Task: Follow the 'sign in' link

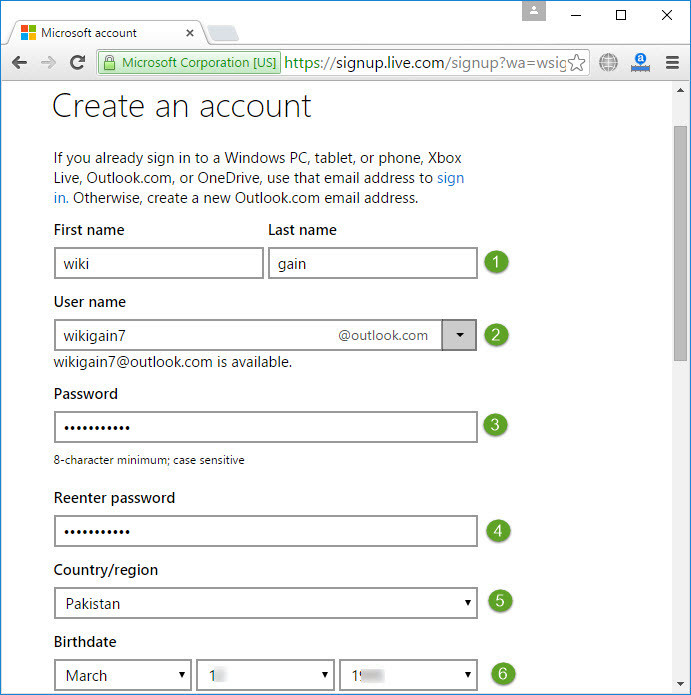Action: click(x=259, y=188)
